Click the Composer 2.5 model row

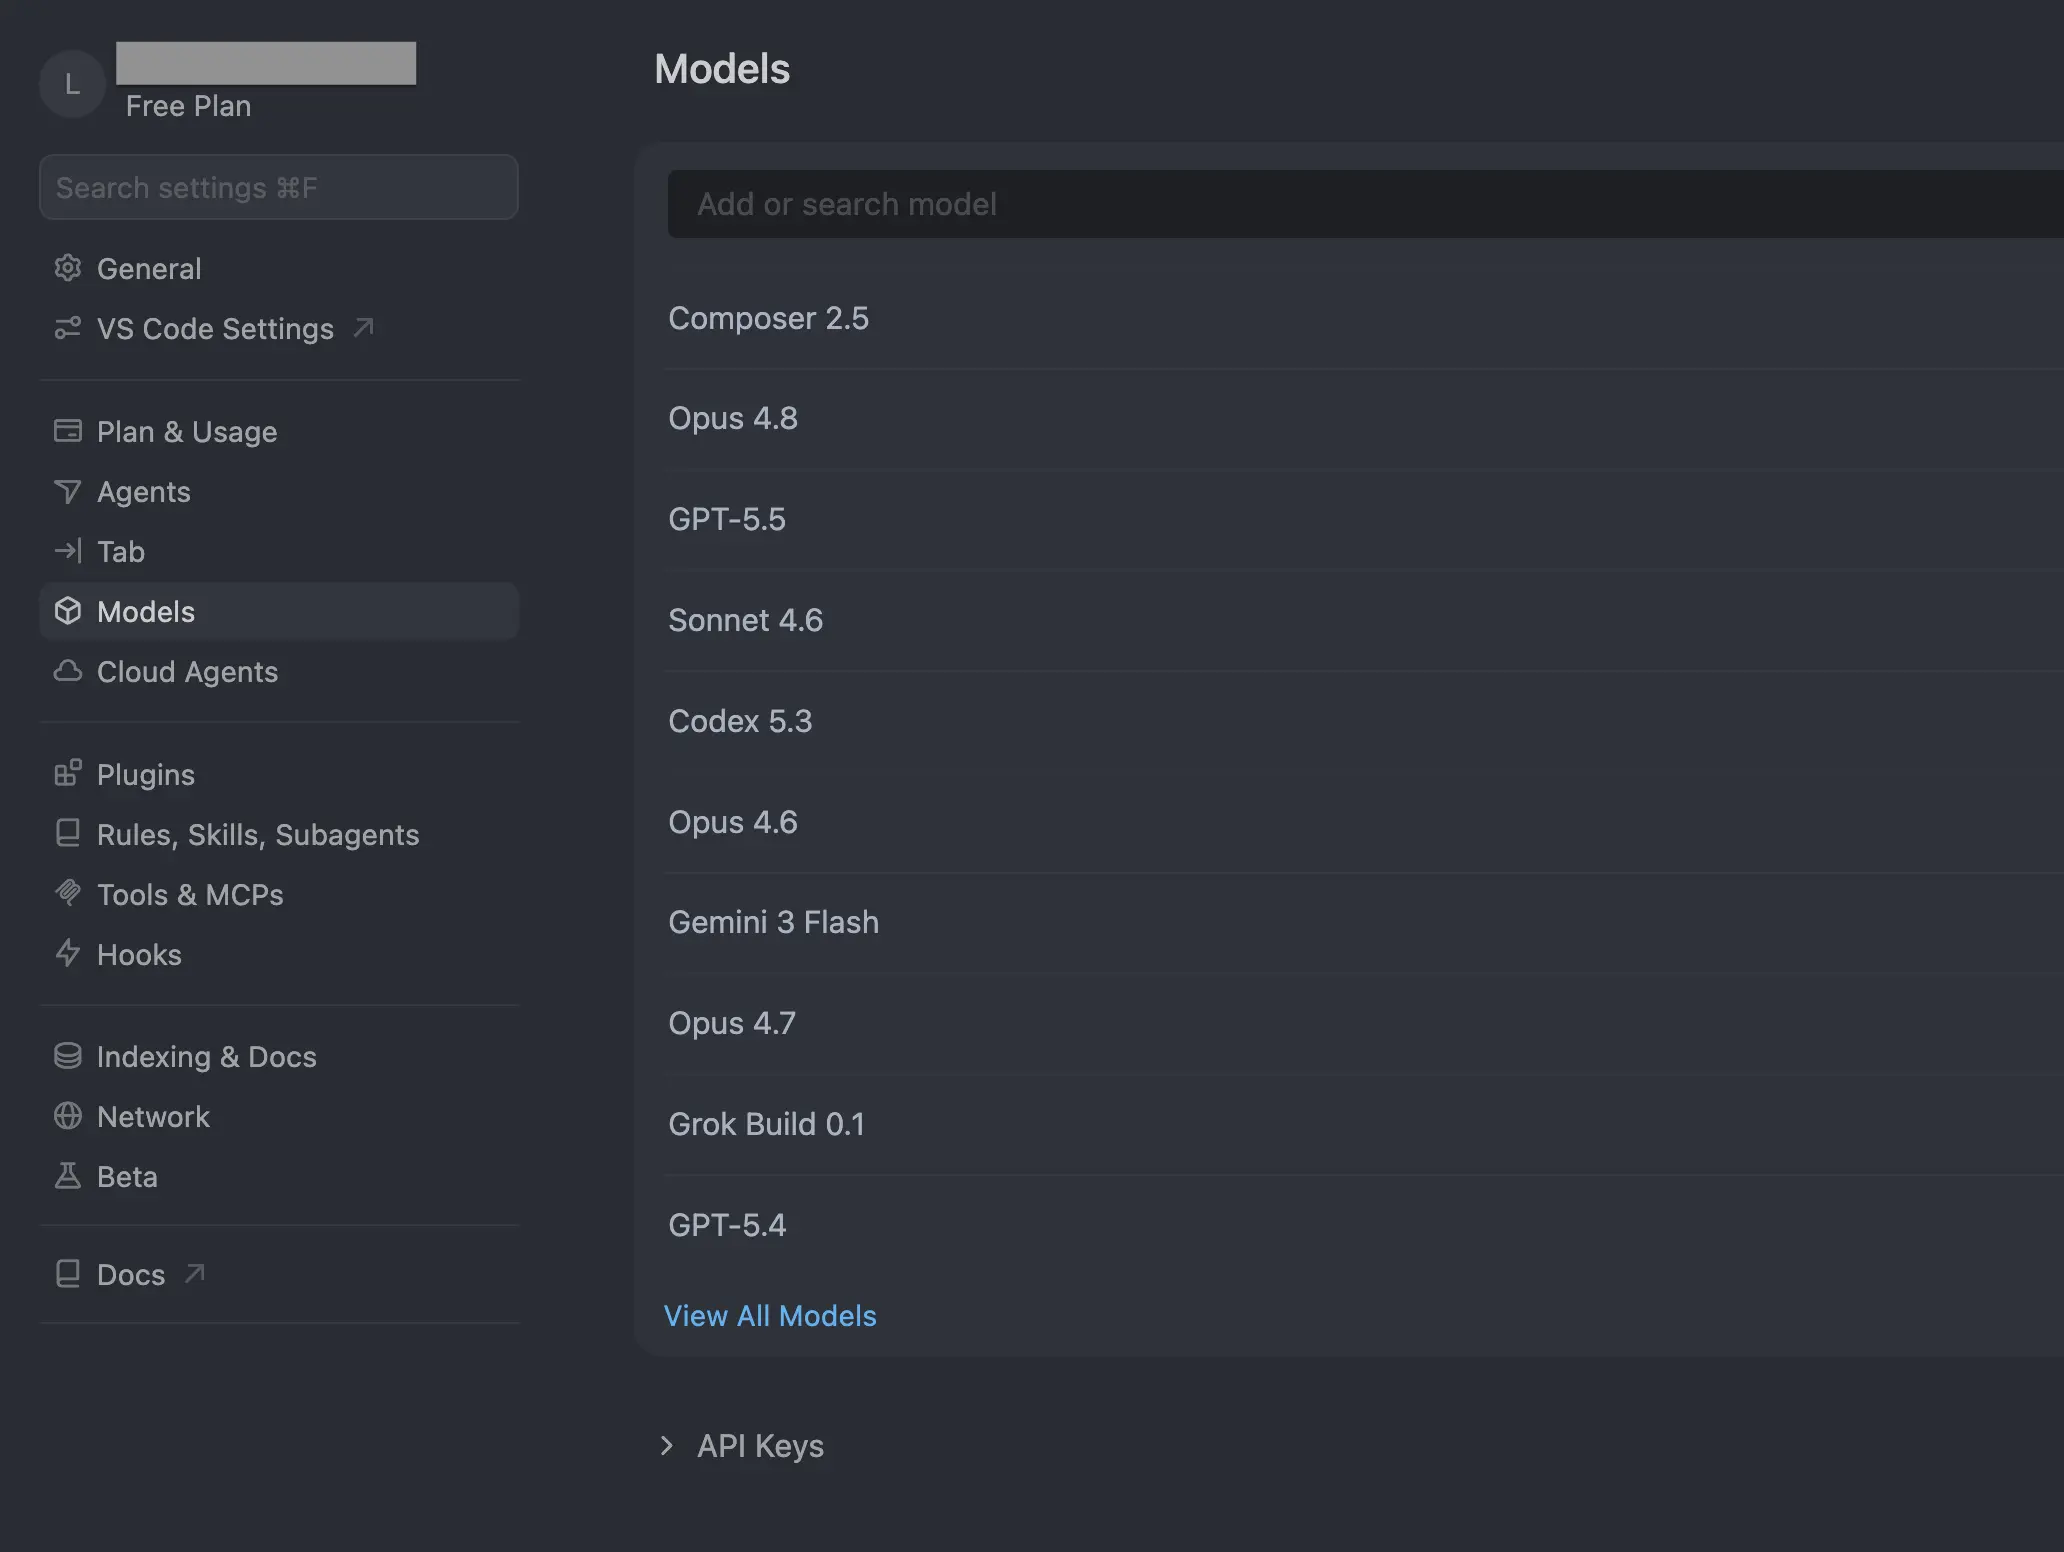point(1365,318)
